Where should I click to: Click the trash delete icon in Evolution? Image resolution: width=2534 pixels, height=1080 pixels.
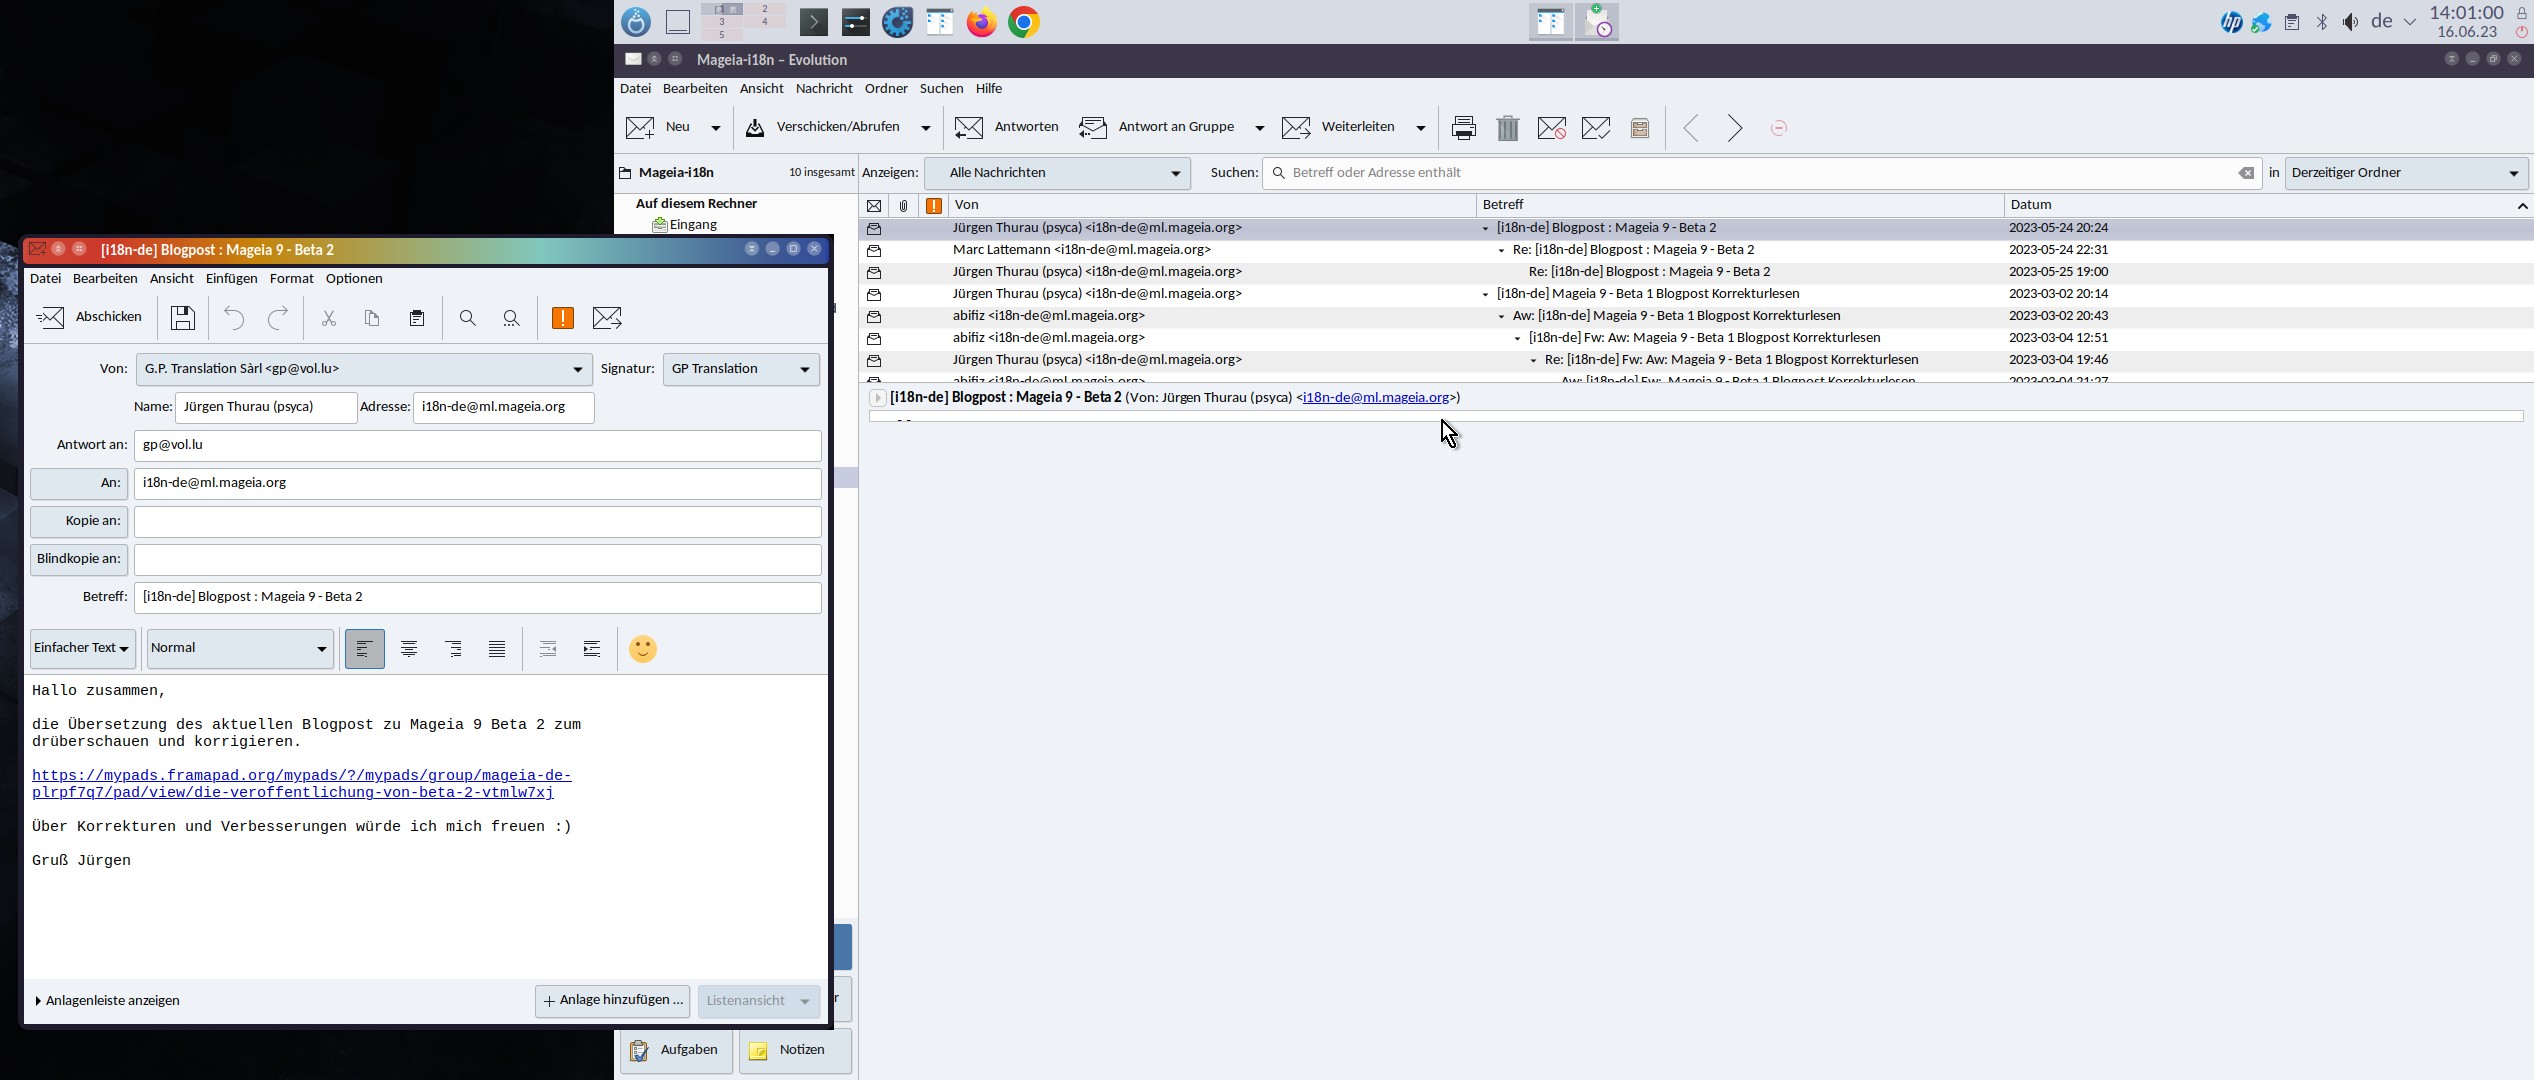pyautogui.click(x=1508, y=128)
